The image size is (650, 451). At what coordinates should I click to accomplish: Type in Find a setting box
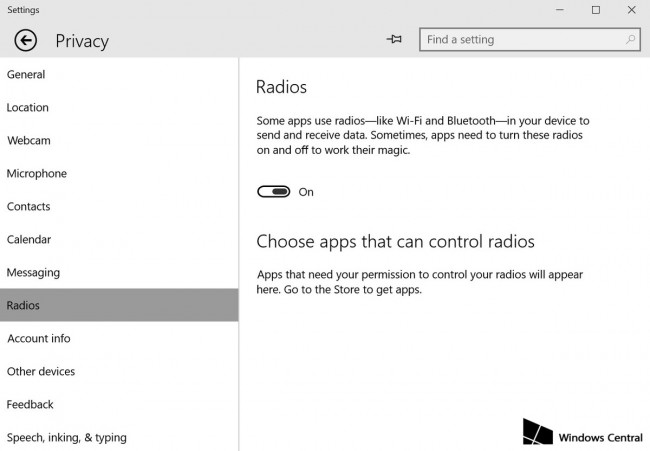pos(520,40)
